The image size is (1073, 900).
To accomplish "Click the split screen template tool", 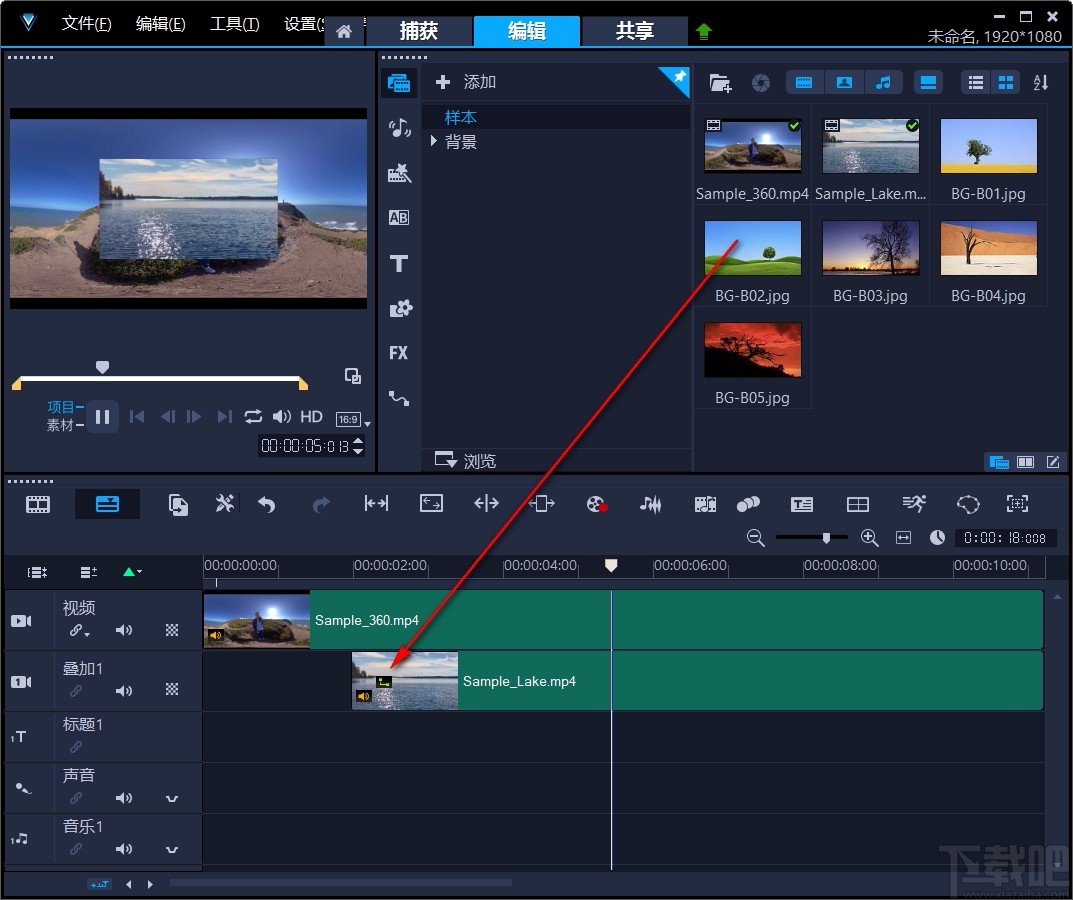I will [x=857, y=504].
